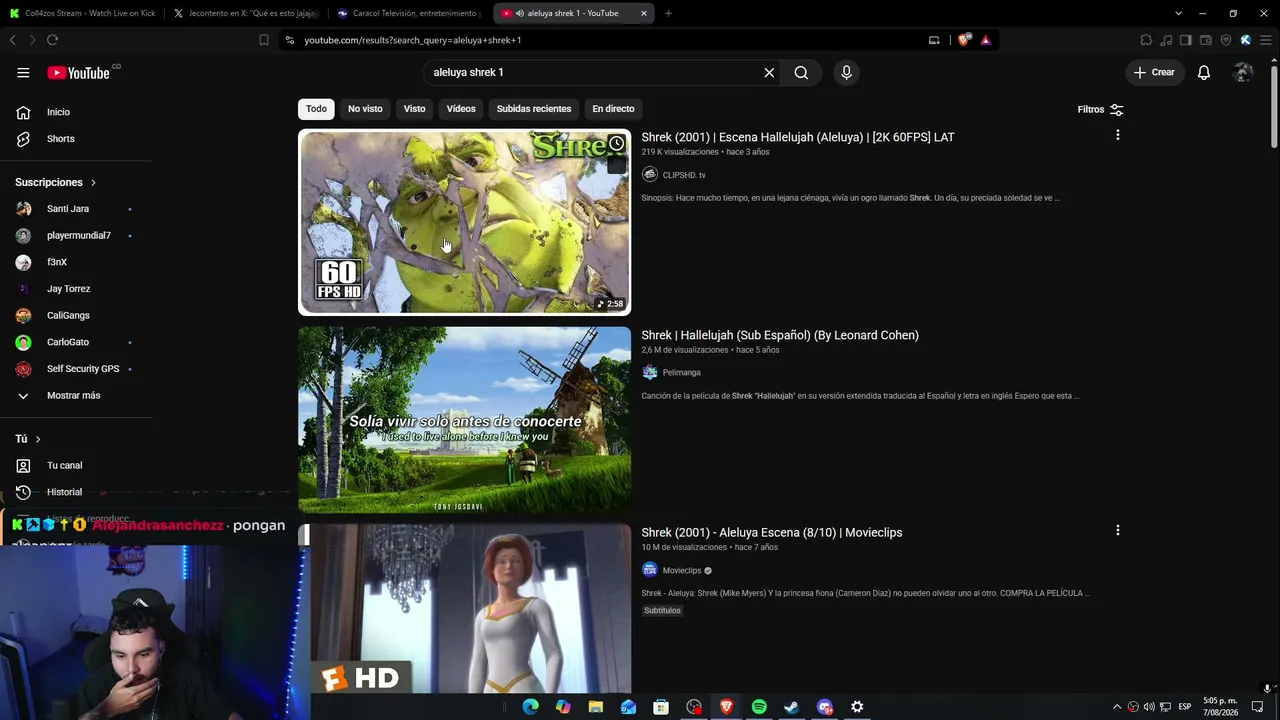This screenshot has width=1280, height=720.
Task: Play the Shrek 60 FPS HD thumbnail
Action: point(464,222)
